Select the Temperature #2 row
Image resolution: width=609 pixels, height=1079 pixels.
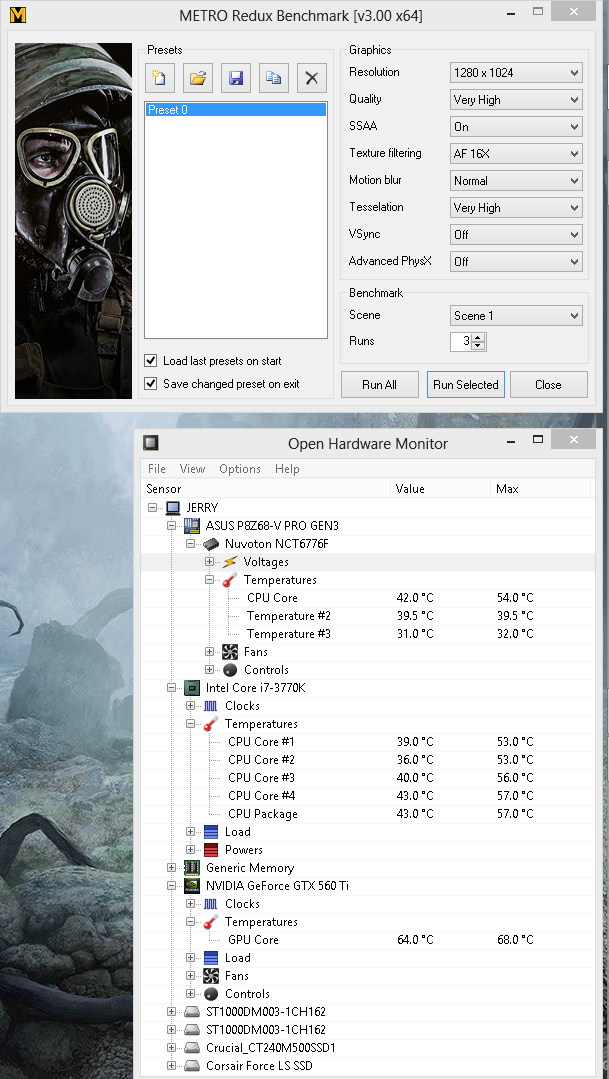[368, 615]
